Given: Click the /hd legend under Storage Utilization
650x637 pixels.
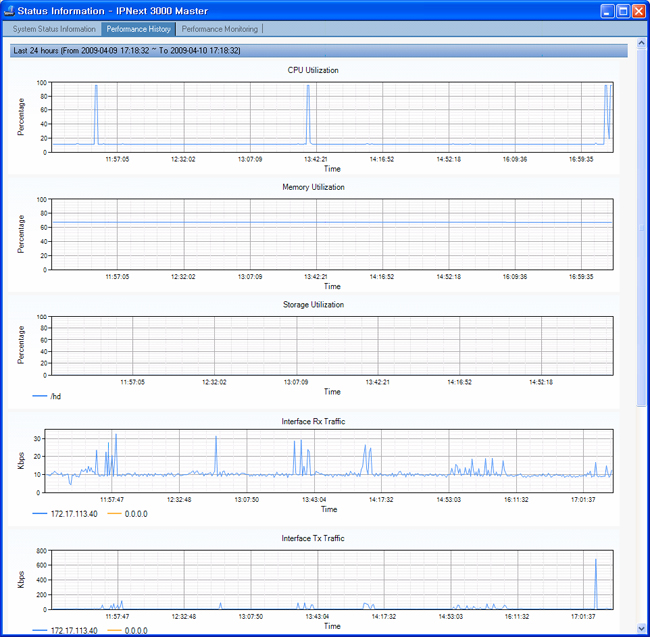Looking at the screenshot, I should click(56, 396).
